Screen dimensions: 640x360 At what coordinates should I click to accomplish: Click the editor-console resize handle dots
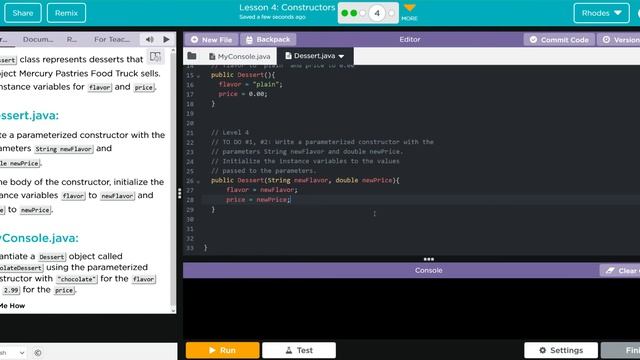pos(429,259)
